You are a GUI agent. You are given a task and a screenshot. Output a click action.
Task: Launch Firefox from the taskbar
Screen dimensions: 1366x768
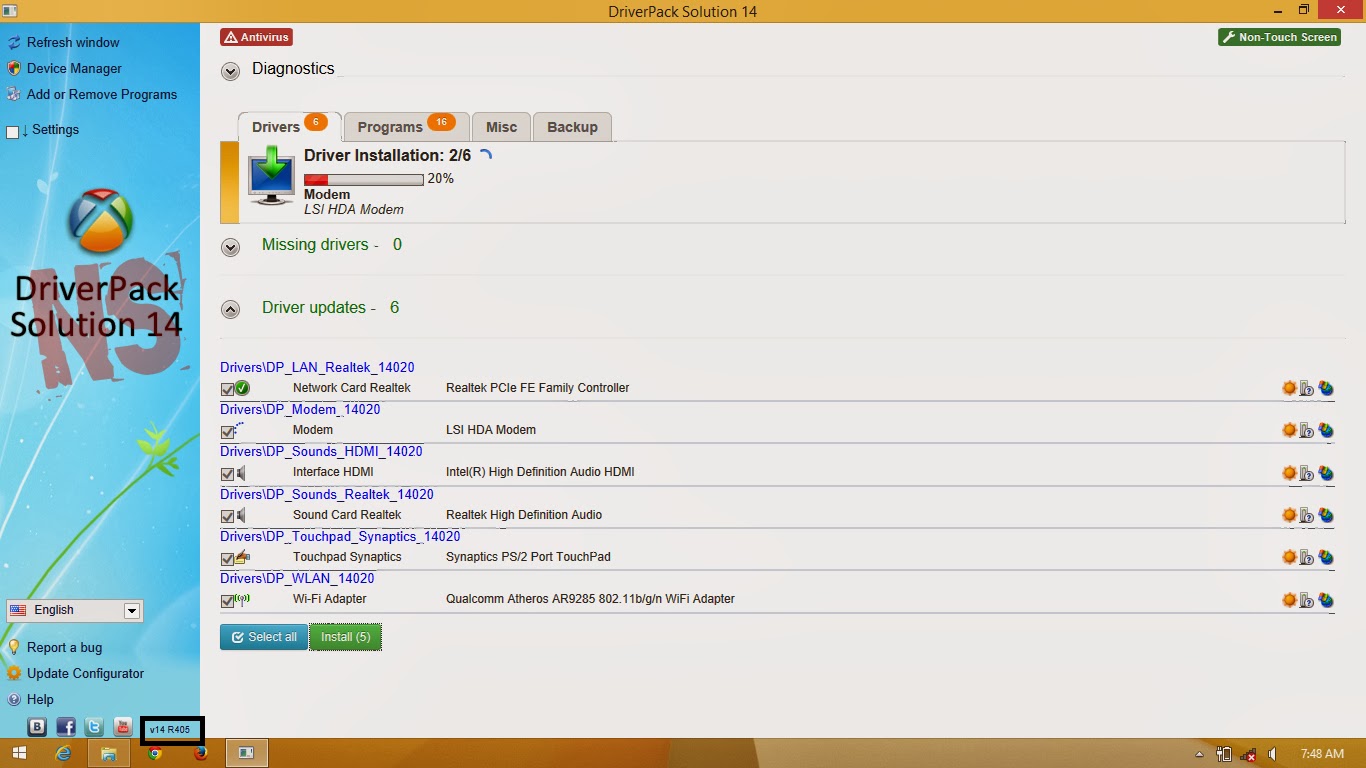click(201, 753)
